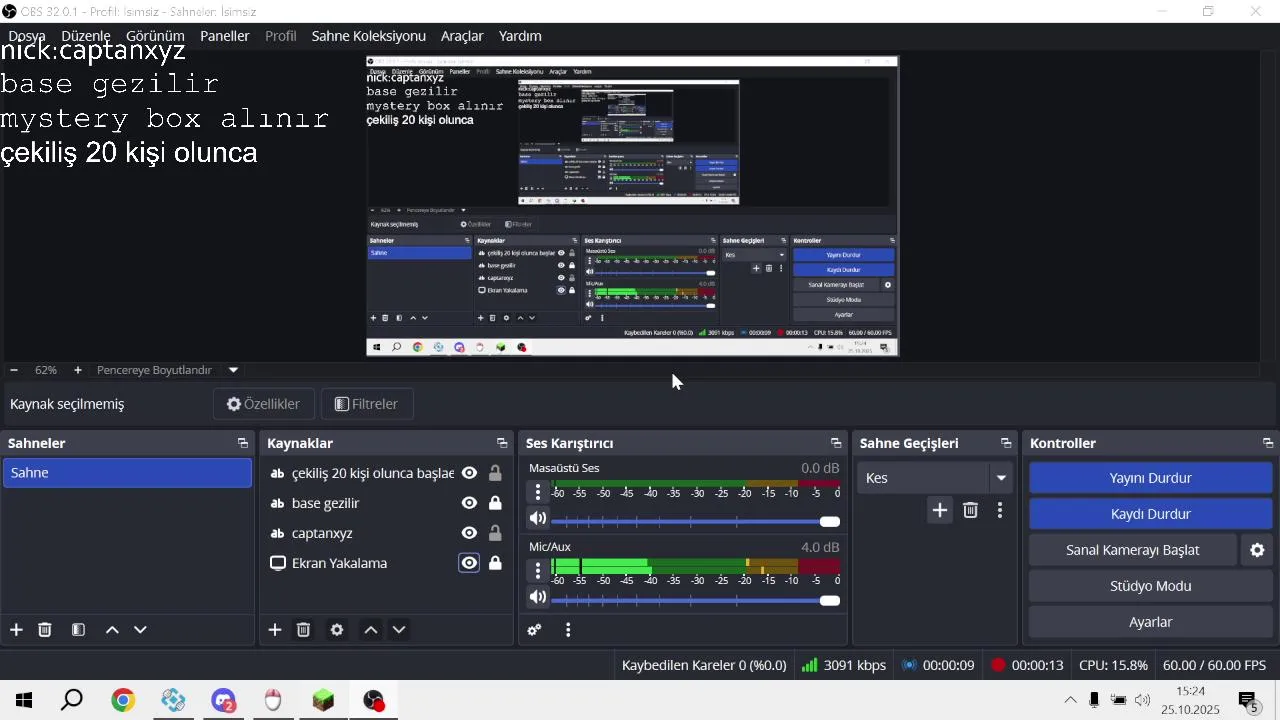
Task: Open the Kes transition dropdown
Action: click(934, 478)
